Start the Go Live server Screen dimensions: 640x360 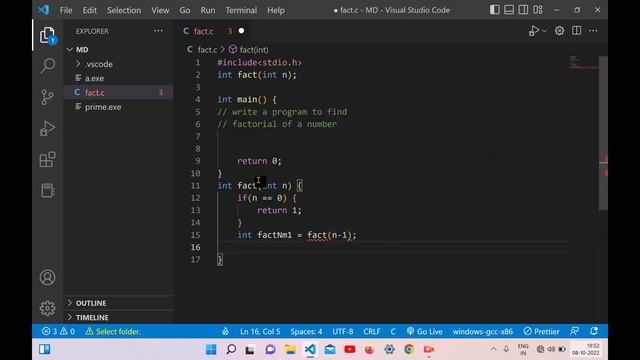[x=424, y=331]
